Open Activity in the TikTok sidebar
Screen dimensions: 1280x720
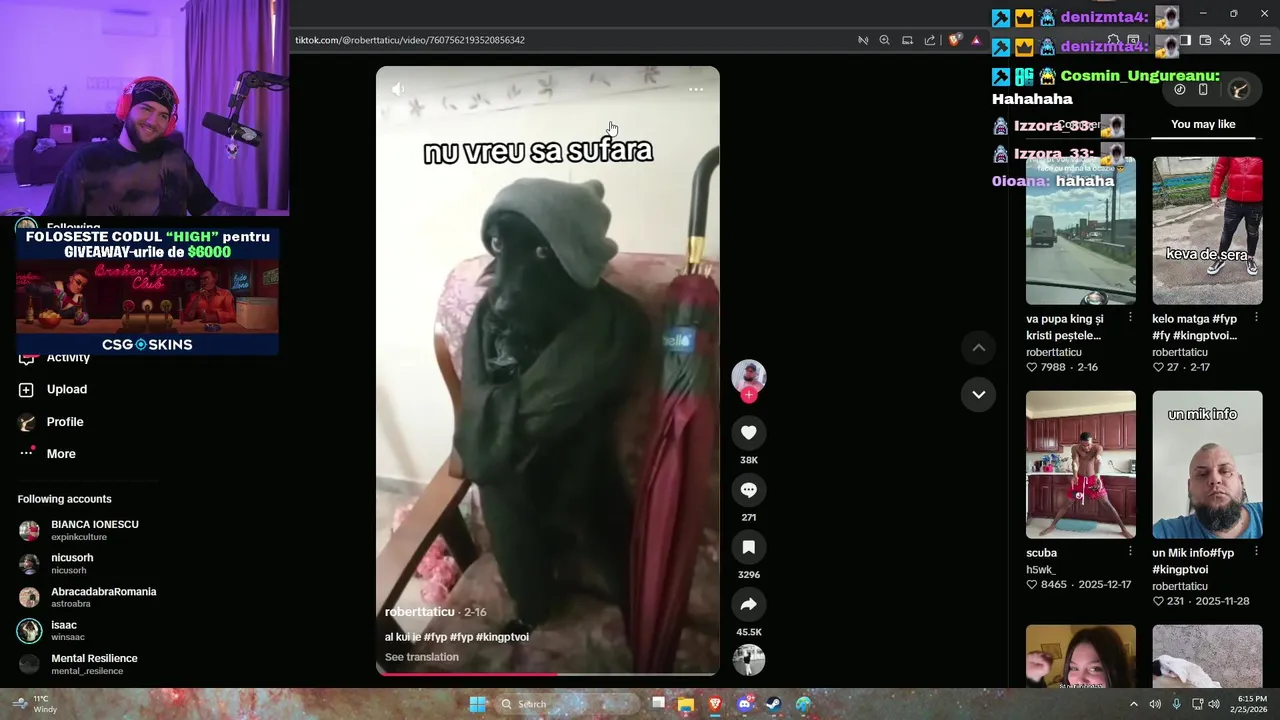(54, 357)
